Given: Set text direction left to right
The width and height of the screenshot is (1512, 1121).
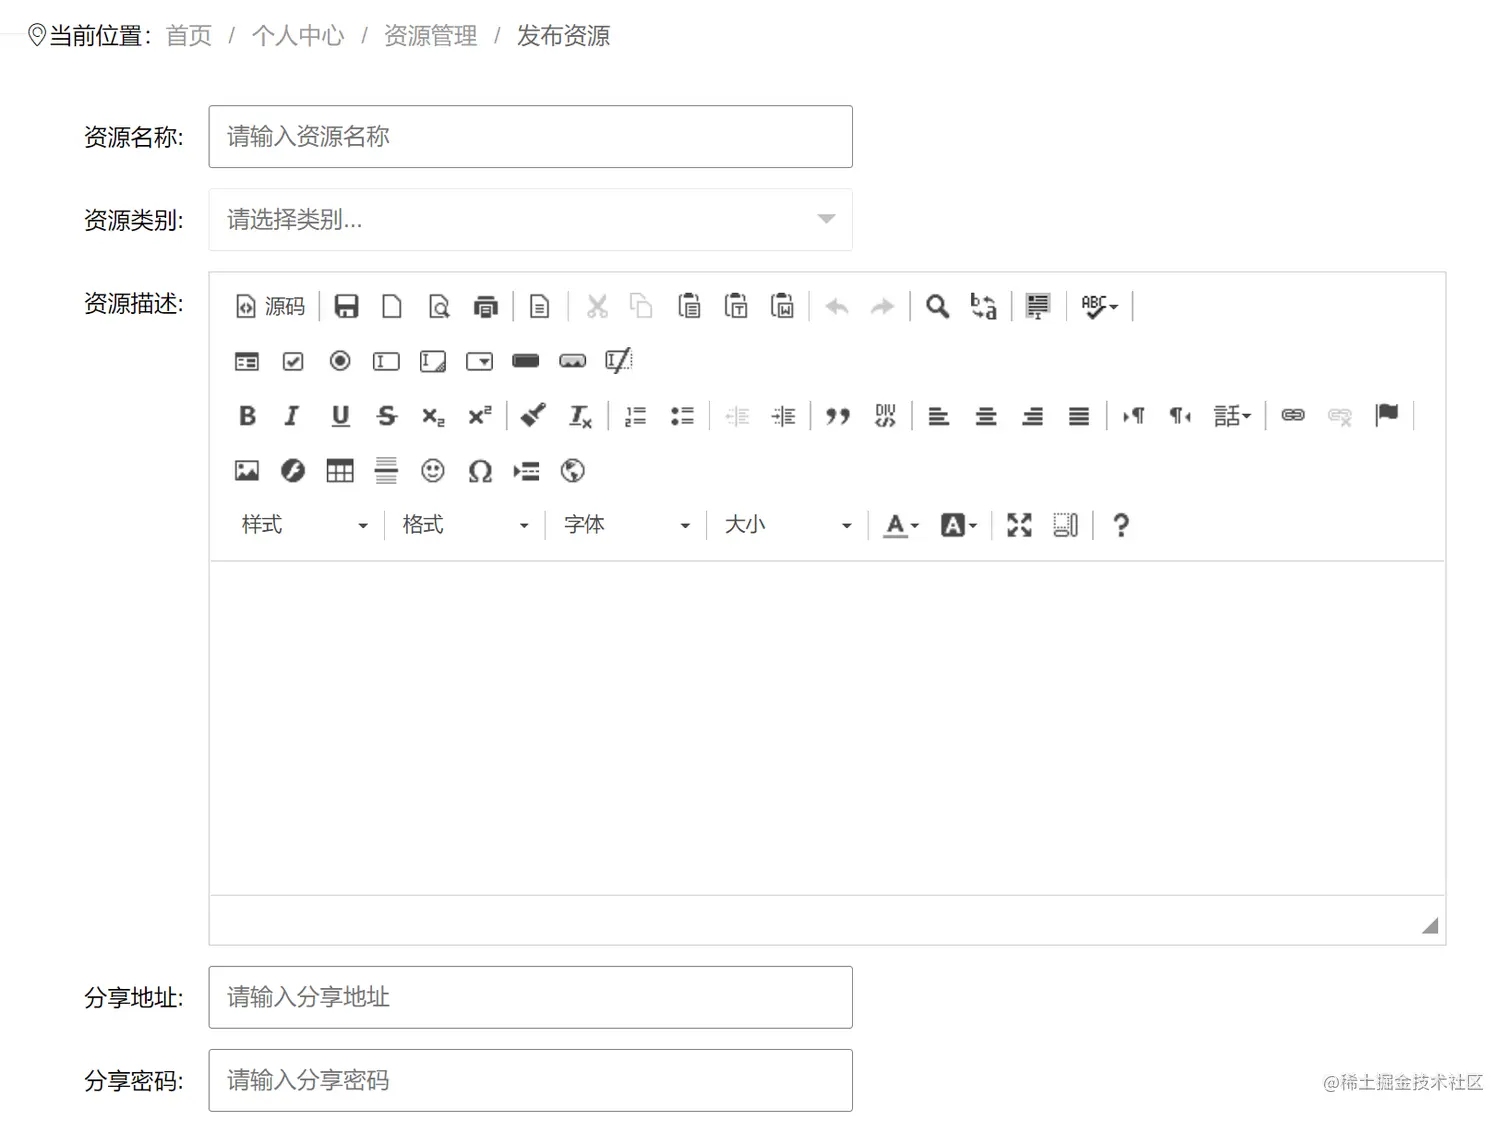Looking at the screenshot, I should 1134,416.
